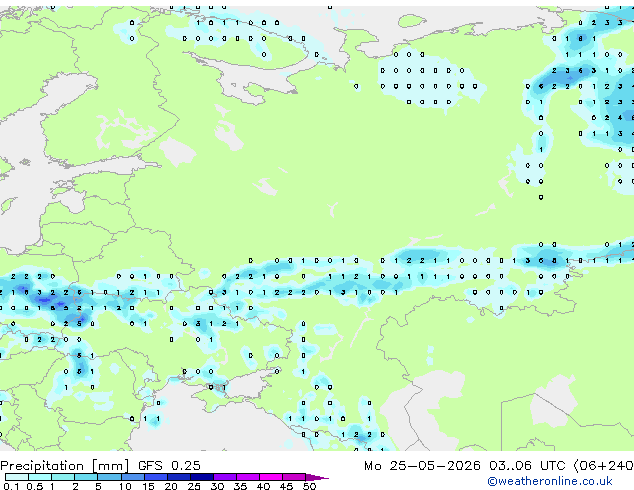The image size is (634, 490).
Task: Click the legend arrow tip above 50
Action: click(317, 477)
